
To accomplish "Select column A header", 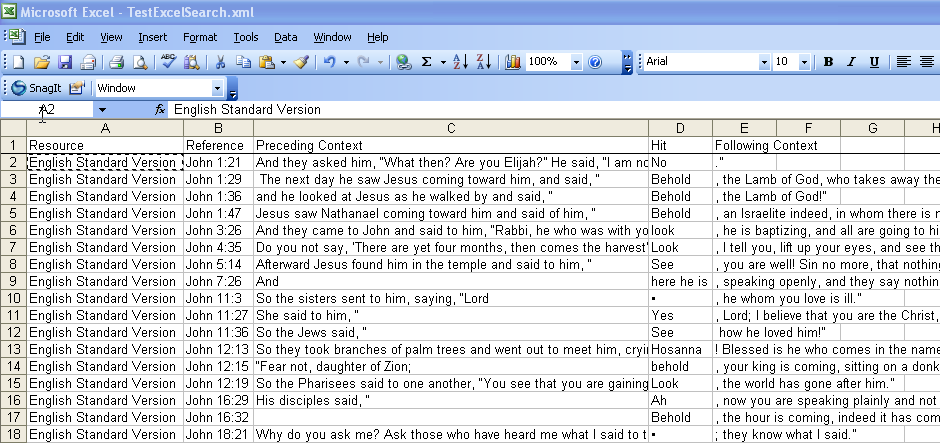I will (105, 128).
